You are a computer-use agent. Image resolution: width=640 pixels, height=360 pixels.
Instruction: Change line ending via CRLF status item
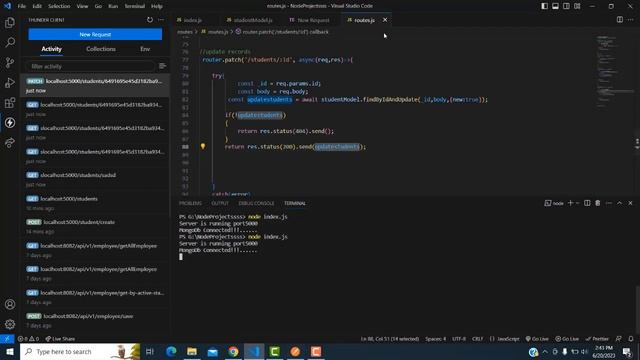pos(477,339)
